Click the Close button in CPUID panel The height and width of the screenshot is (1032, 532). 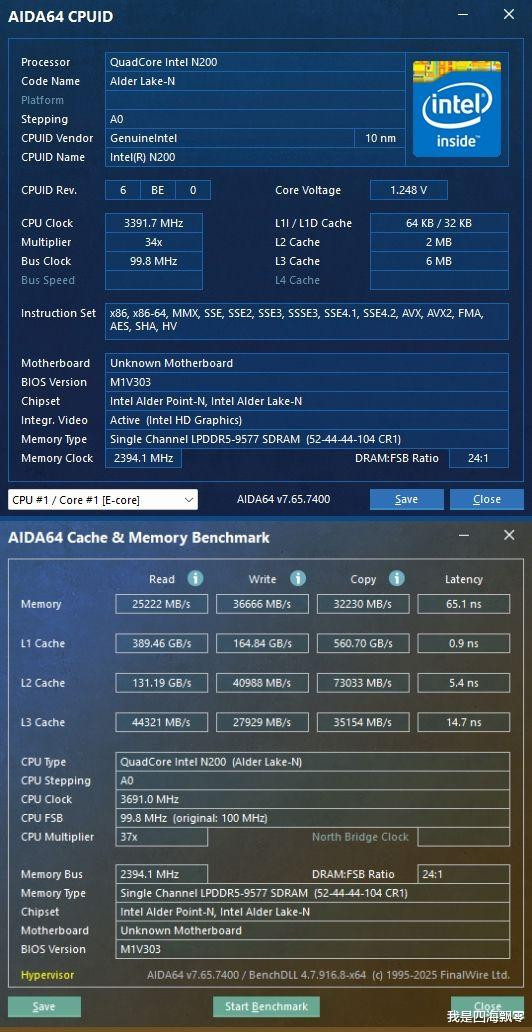(487, 500)
